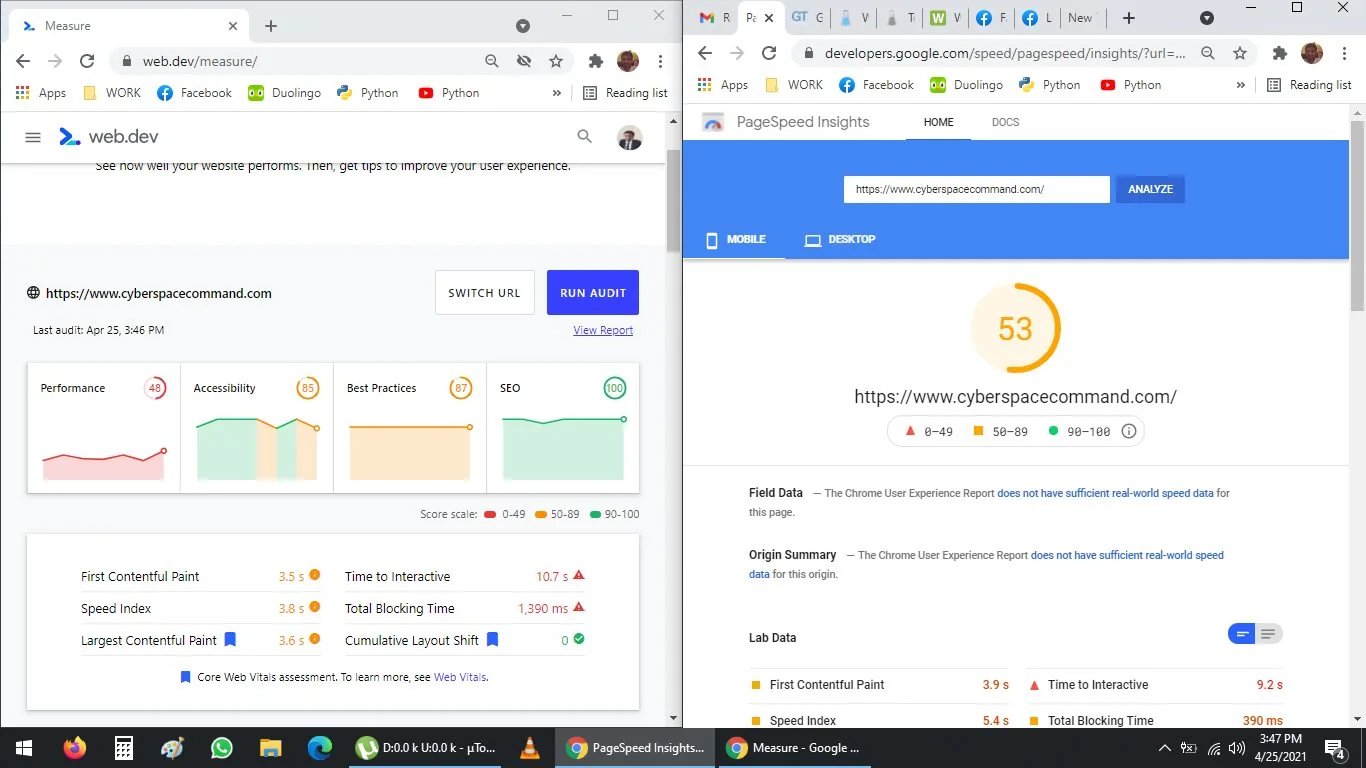Viewport: 1366px width, 768px height.
Task: Open File Explorer from the taskbar
Action: coord(270,748)
